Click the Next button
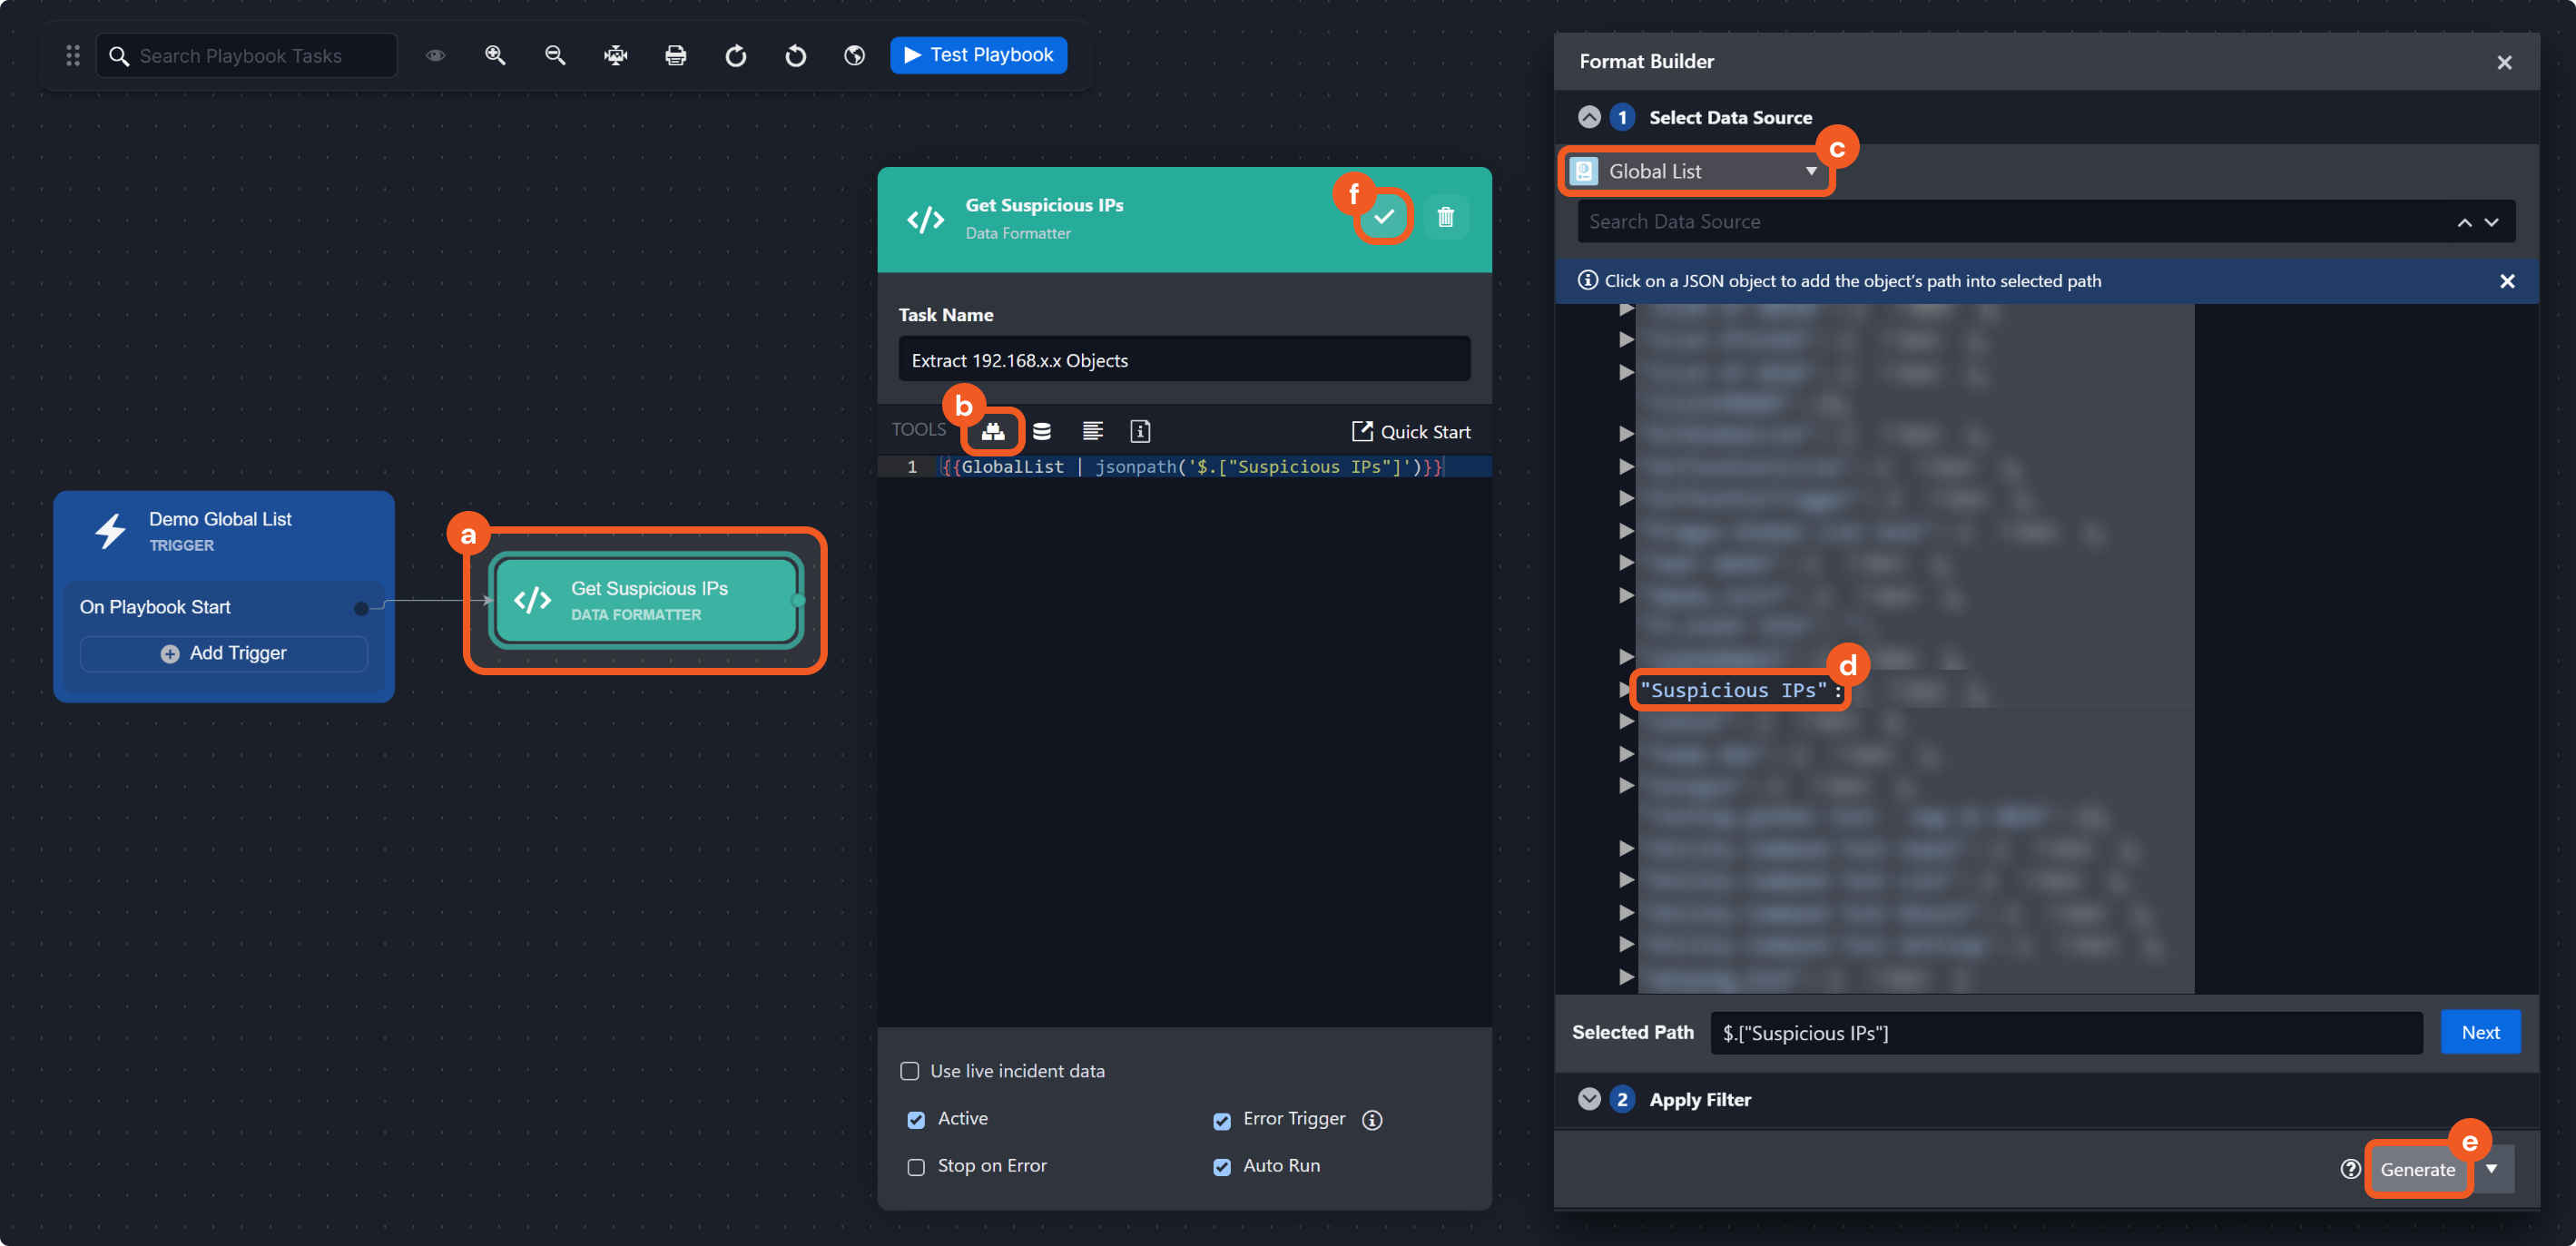Viewport: 2576px width, 1246px height. point(2479,1033)
